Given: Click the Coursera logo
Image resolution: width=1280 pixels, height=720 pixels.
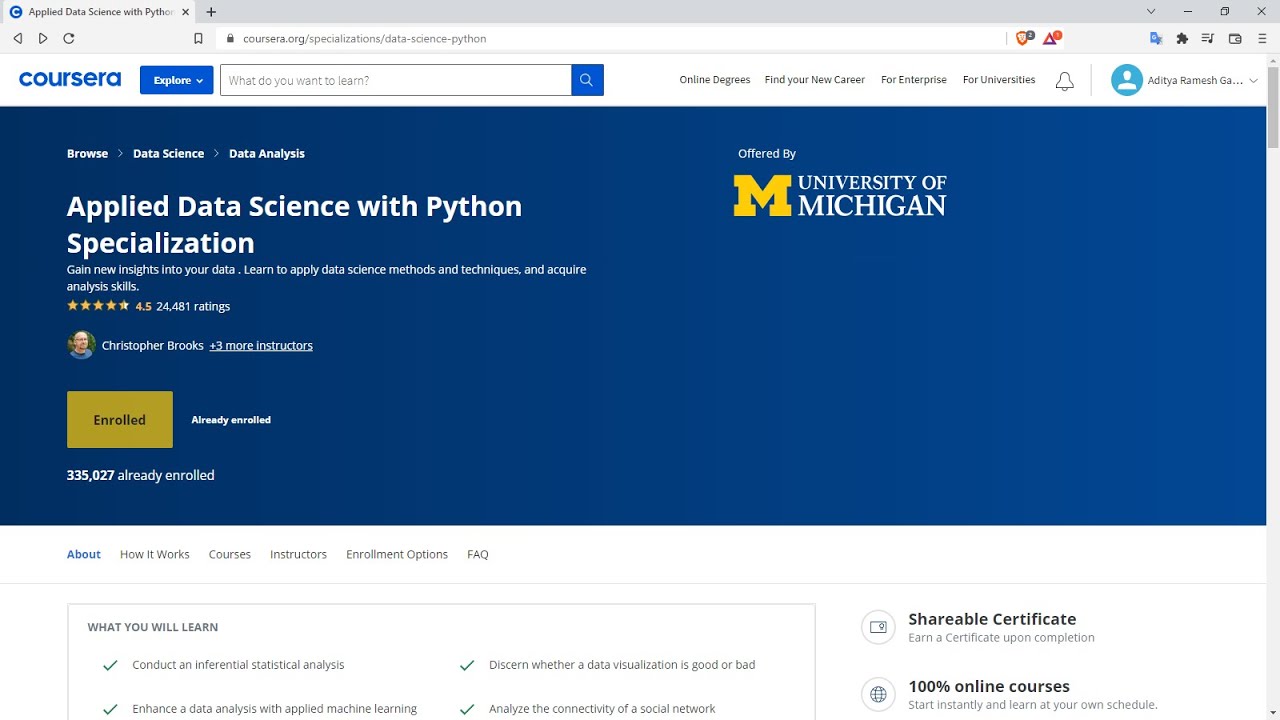Looking at the screenshot, I should click(x=70, y=79).
